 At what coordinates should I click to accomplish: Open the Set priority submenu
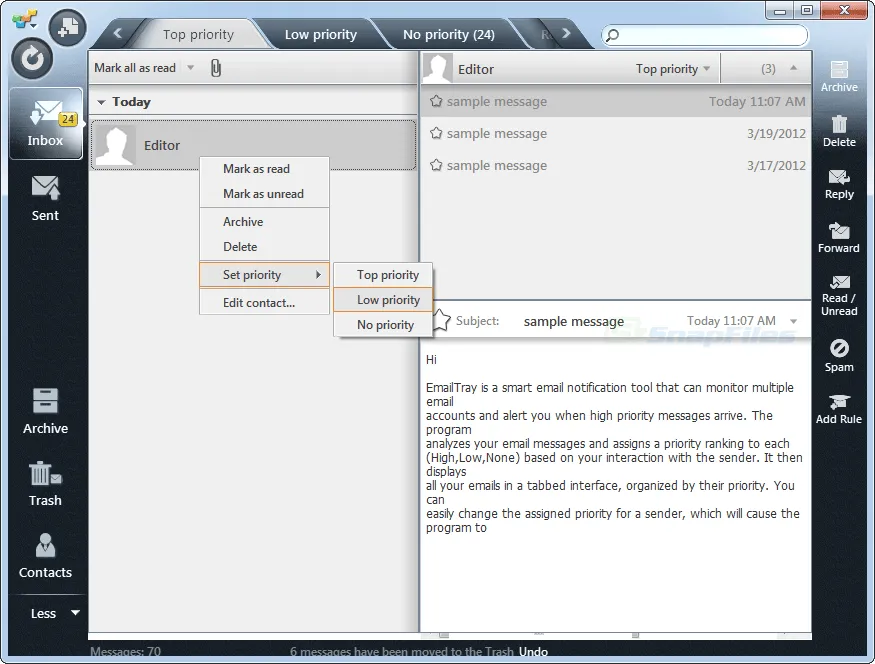[x=265, y=275]
